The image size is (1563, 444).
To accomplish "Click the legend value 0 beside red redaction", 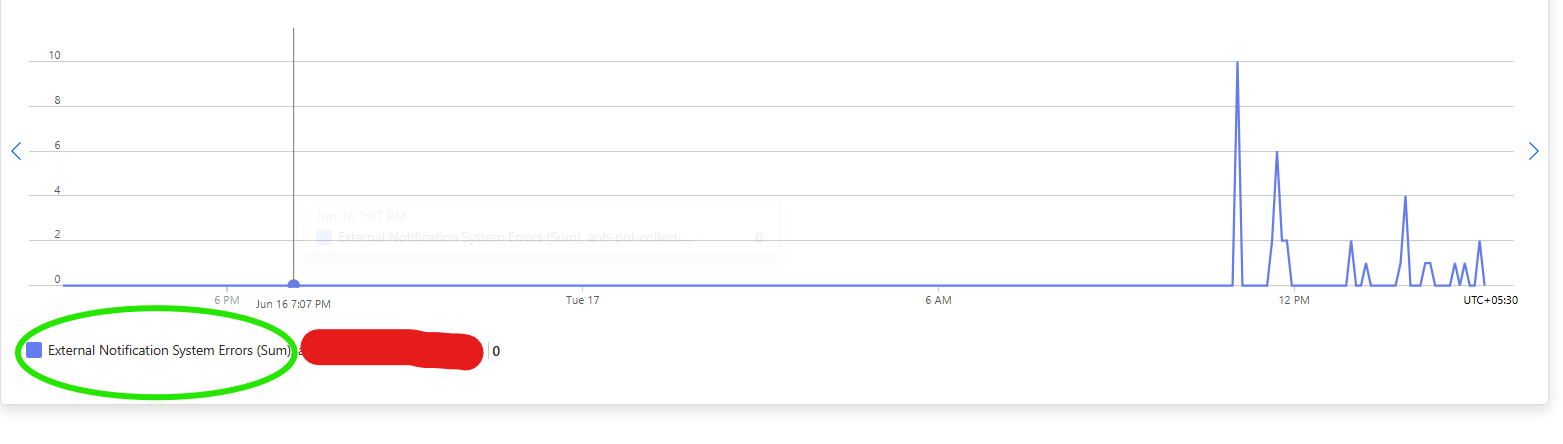I will (496, 351).
